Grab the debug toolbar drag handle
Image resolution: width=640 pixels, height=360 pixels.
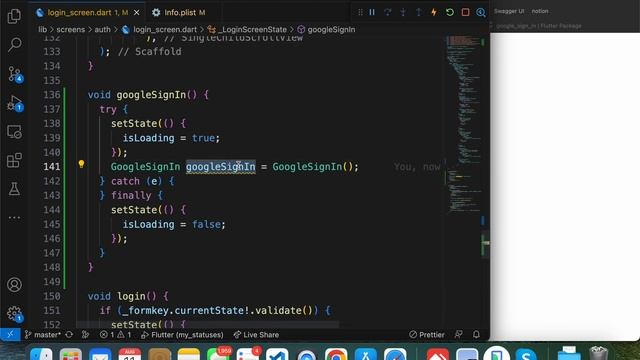pyautogui.click(x=360, y=12)
